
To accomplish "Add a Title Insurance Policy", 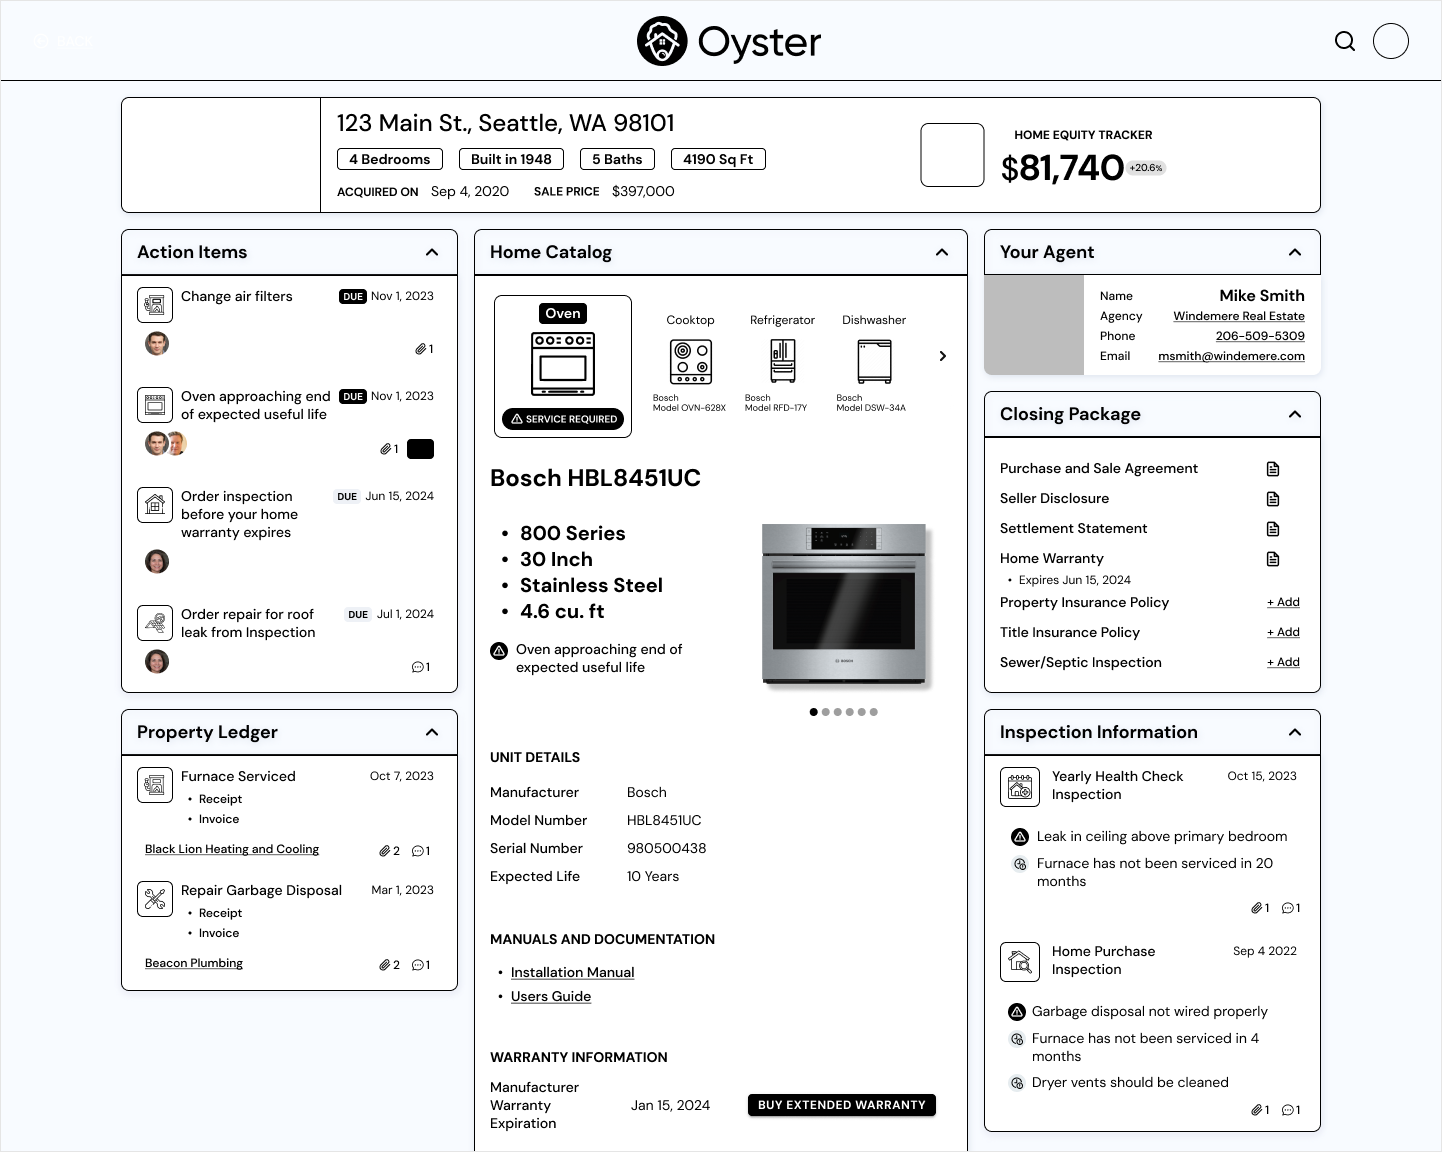I will click(1283, 632).
